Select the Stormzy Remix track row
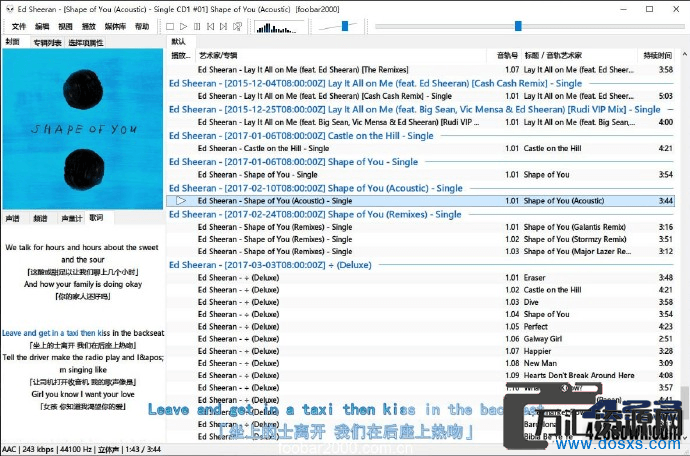 420,239
